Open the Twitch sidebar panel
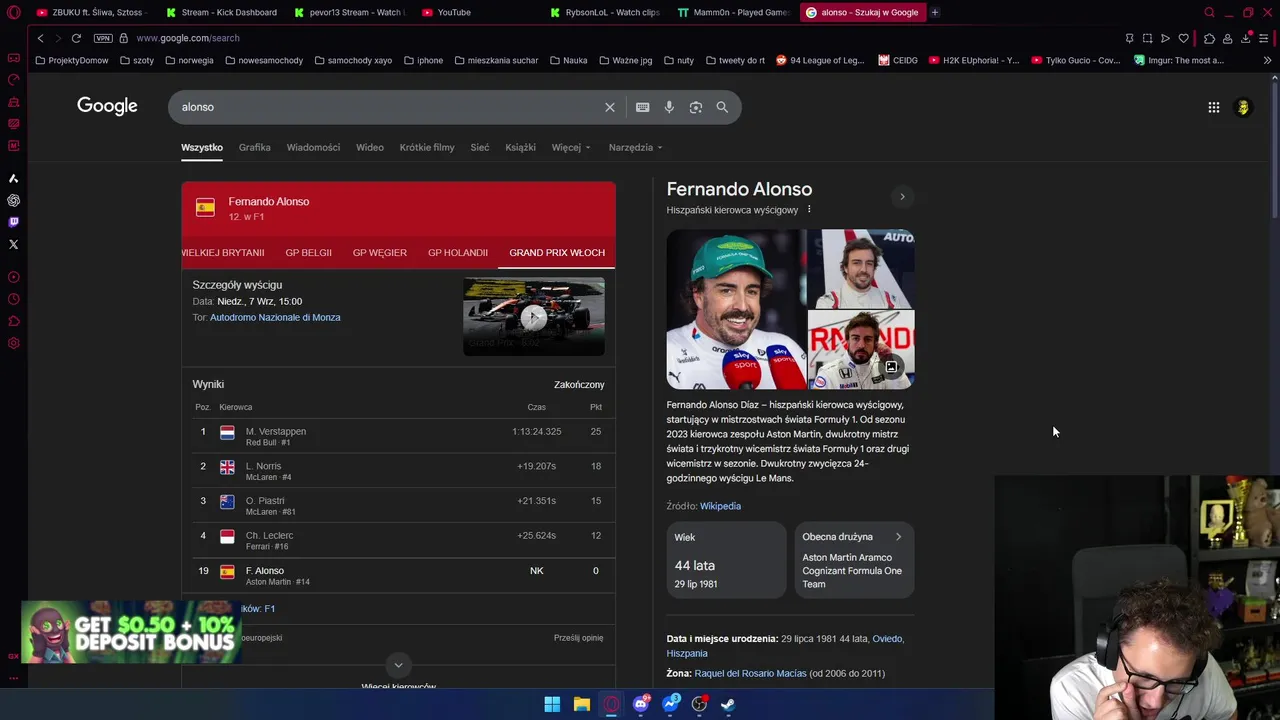 click(x=13, y=222)
